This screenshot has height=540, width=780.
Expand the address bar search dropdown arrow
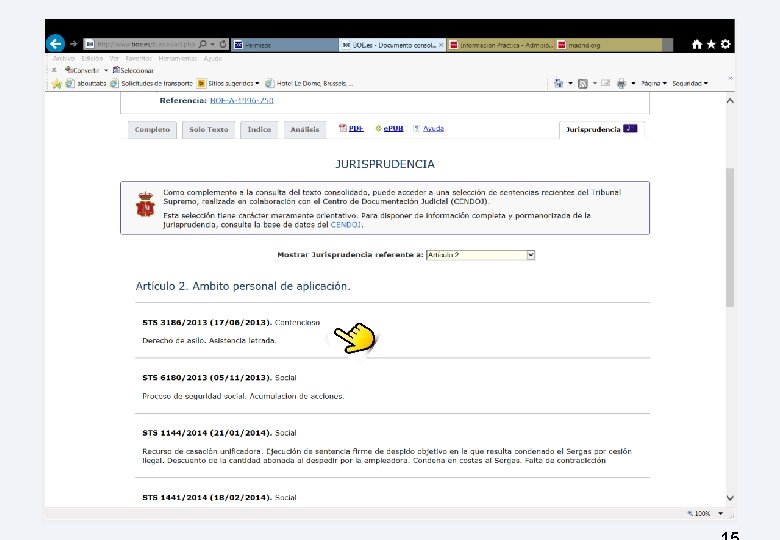click(212, 44)
